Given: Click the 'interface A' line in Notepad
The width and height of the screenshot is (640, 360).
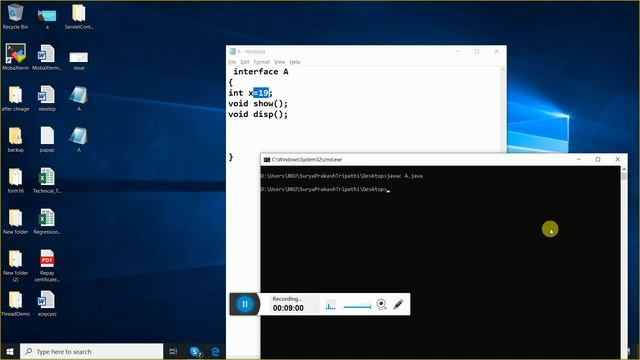Looking at the screenshot, I should point(261,71).
